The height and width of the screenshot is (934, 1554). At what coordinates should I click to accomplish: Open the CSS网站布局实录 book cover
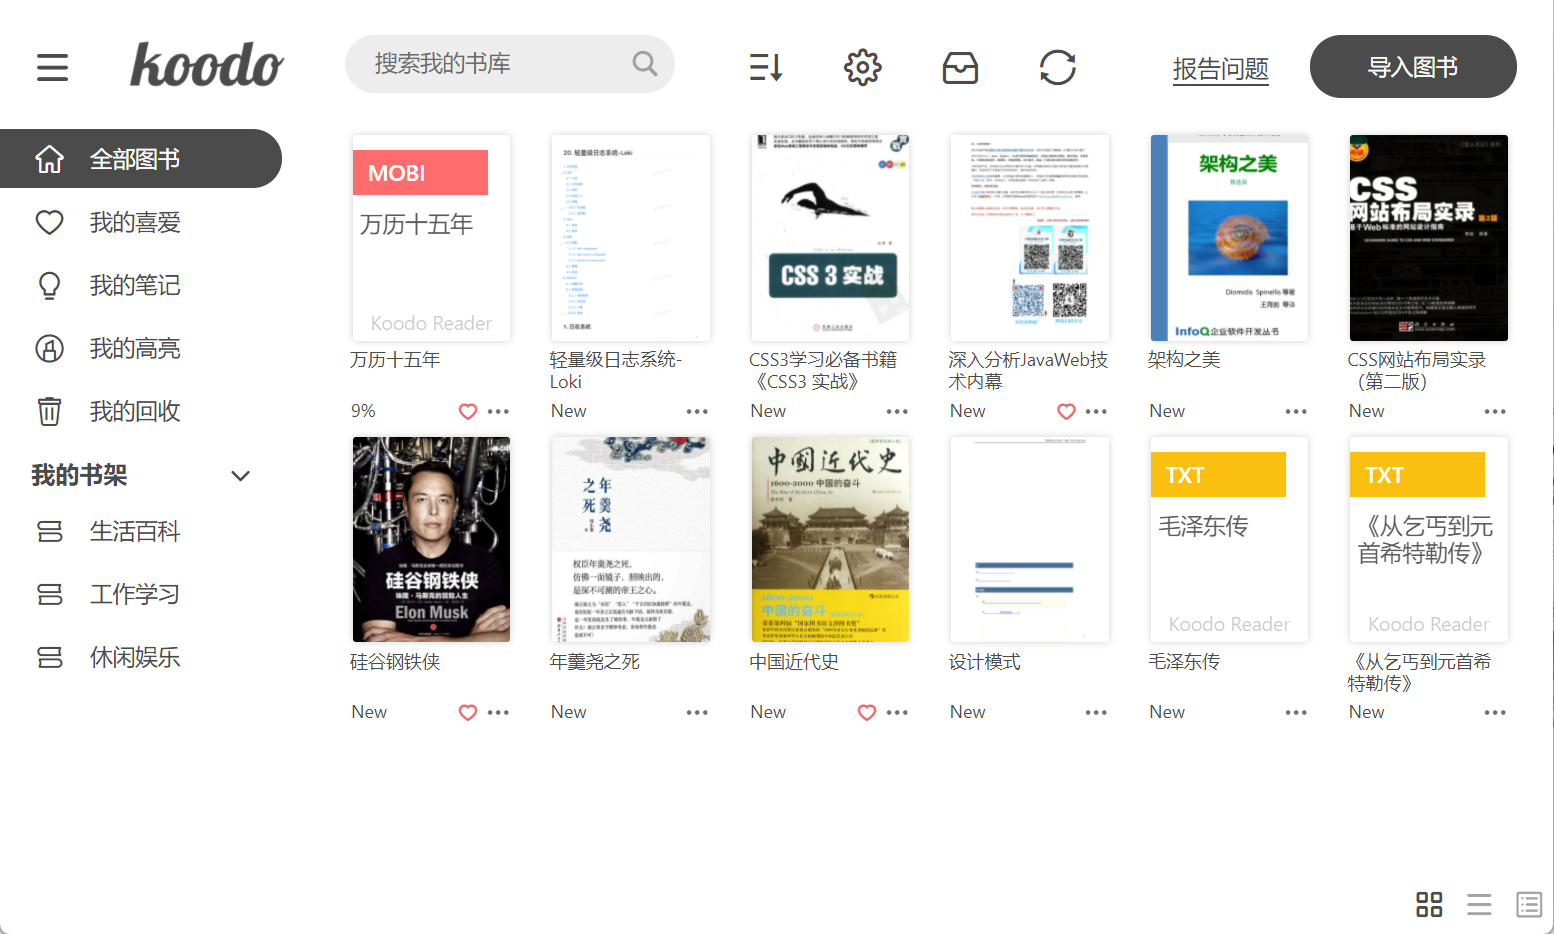[x=1428, y=238]
